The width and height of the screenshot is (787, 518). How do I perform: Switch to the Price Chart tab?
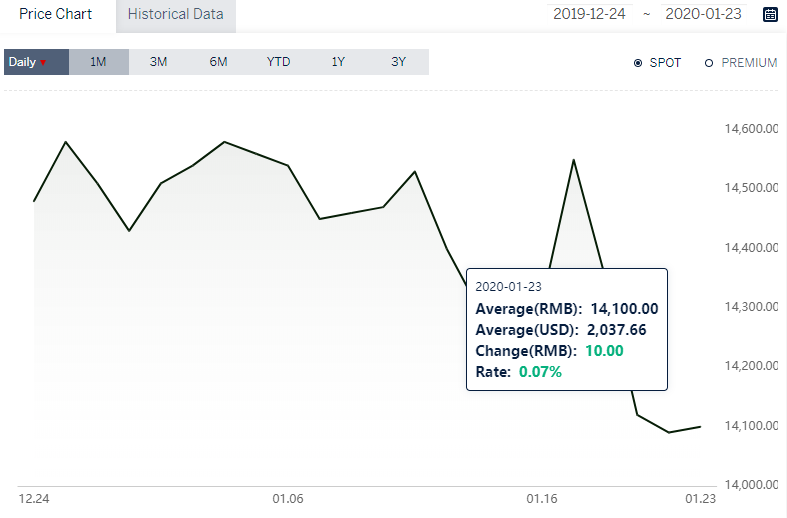56,14
